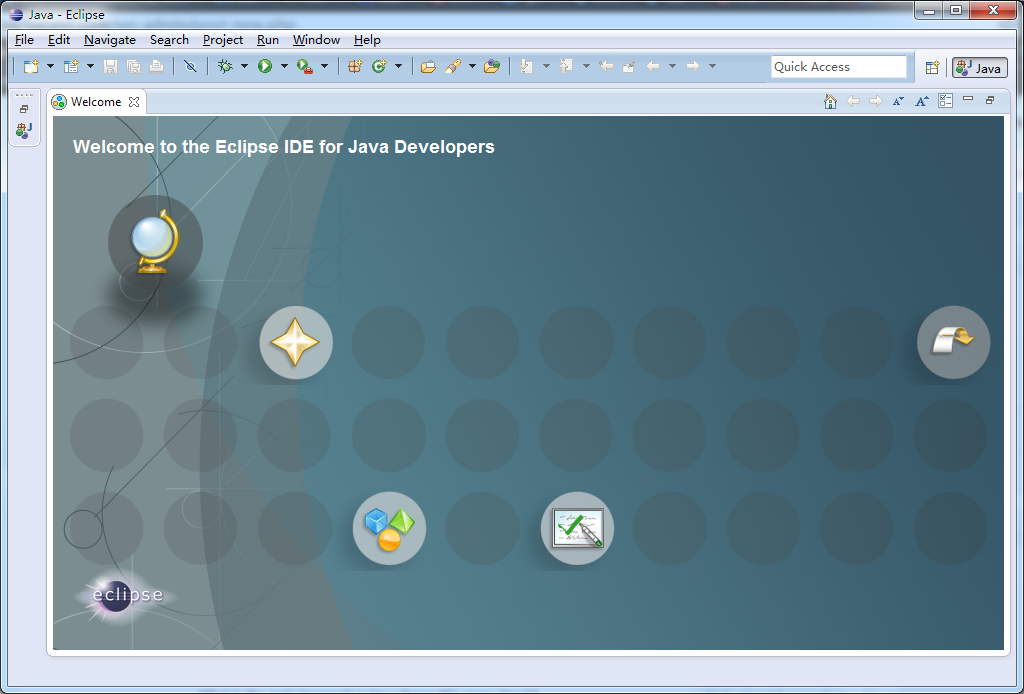Maximize the Welcome view panel
This screenshot has width=1024, height=694.
990,100
